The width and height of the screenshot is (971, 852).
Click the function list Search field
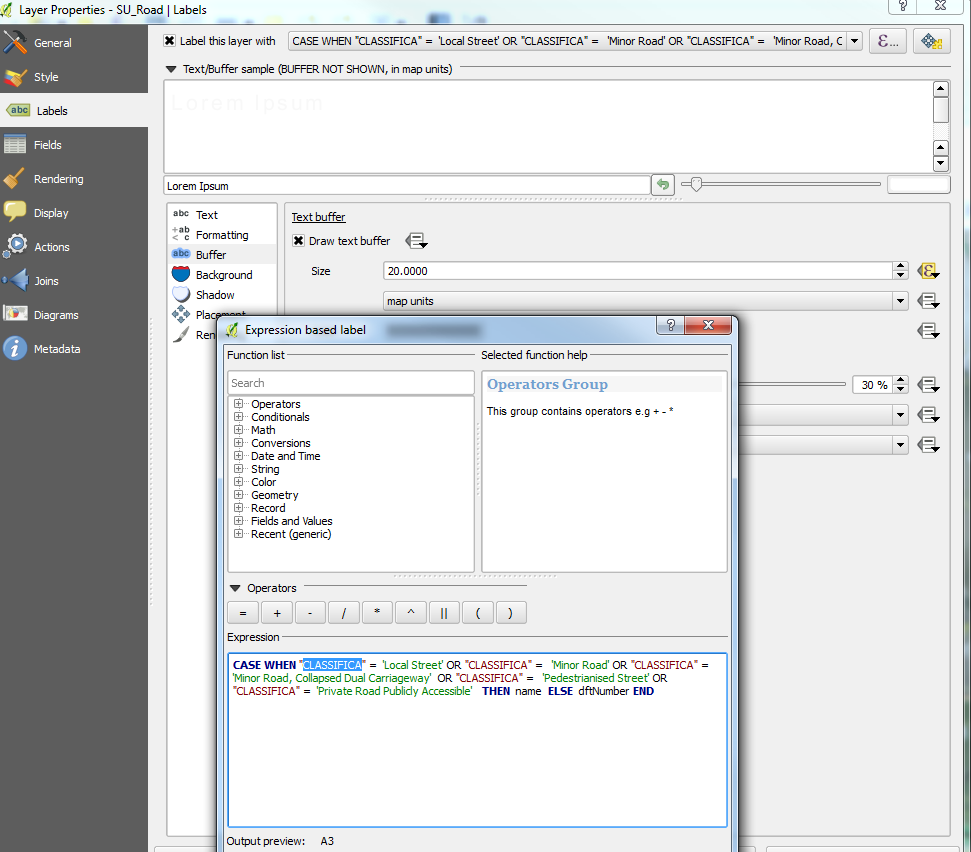coord(350,383)
